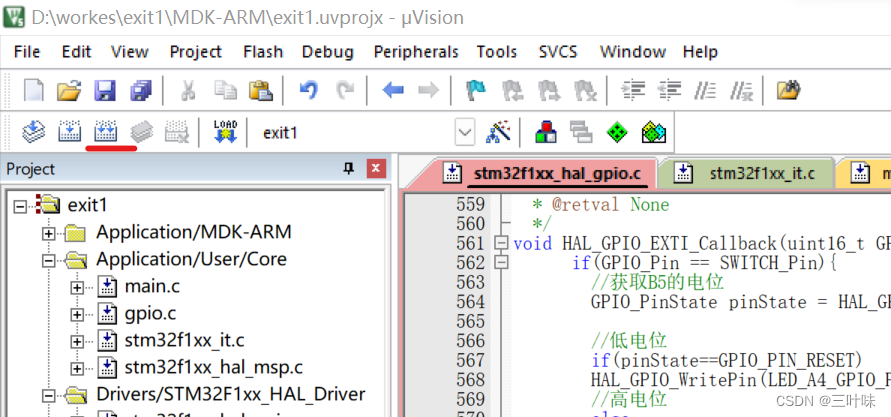This screenshot has width=891, height=417.
Task: Insert a bookmark with the flag icon
Action: coord(474,90)
